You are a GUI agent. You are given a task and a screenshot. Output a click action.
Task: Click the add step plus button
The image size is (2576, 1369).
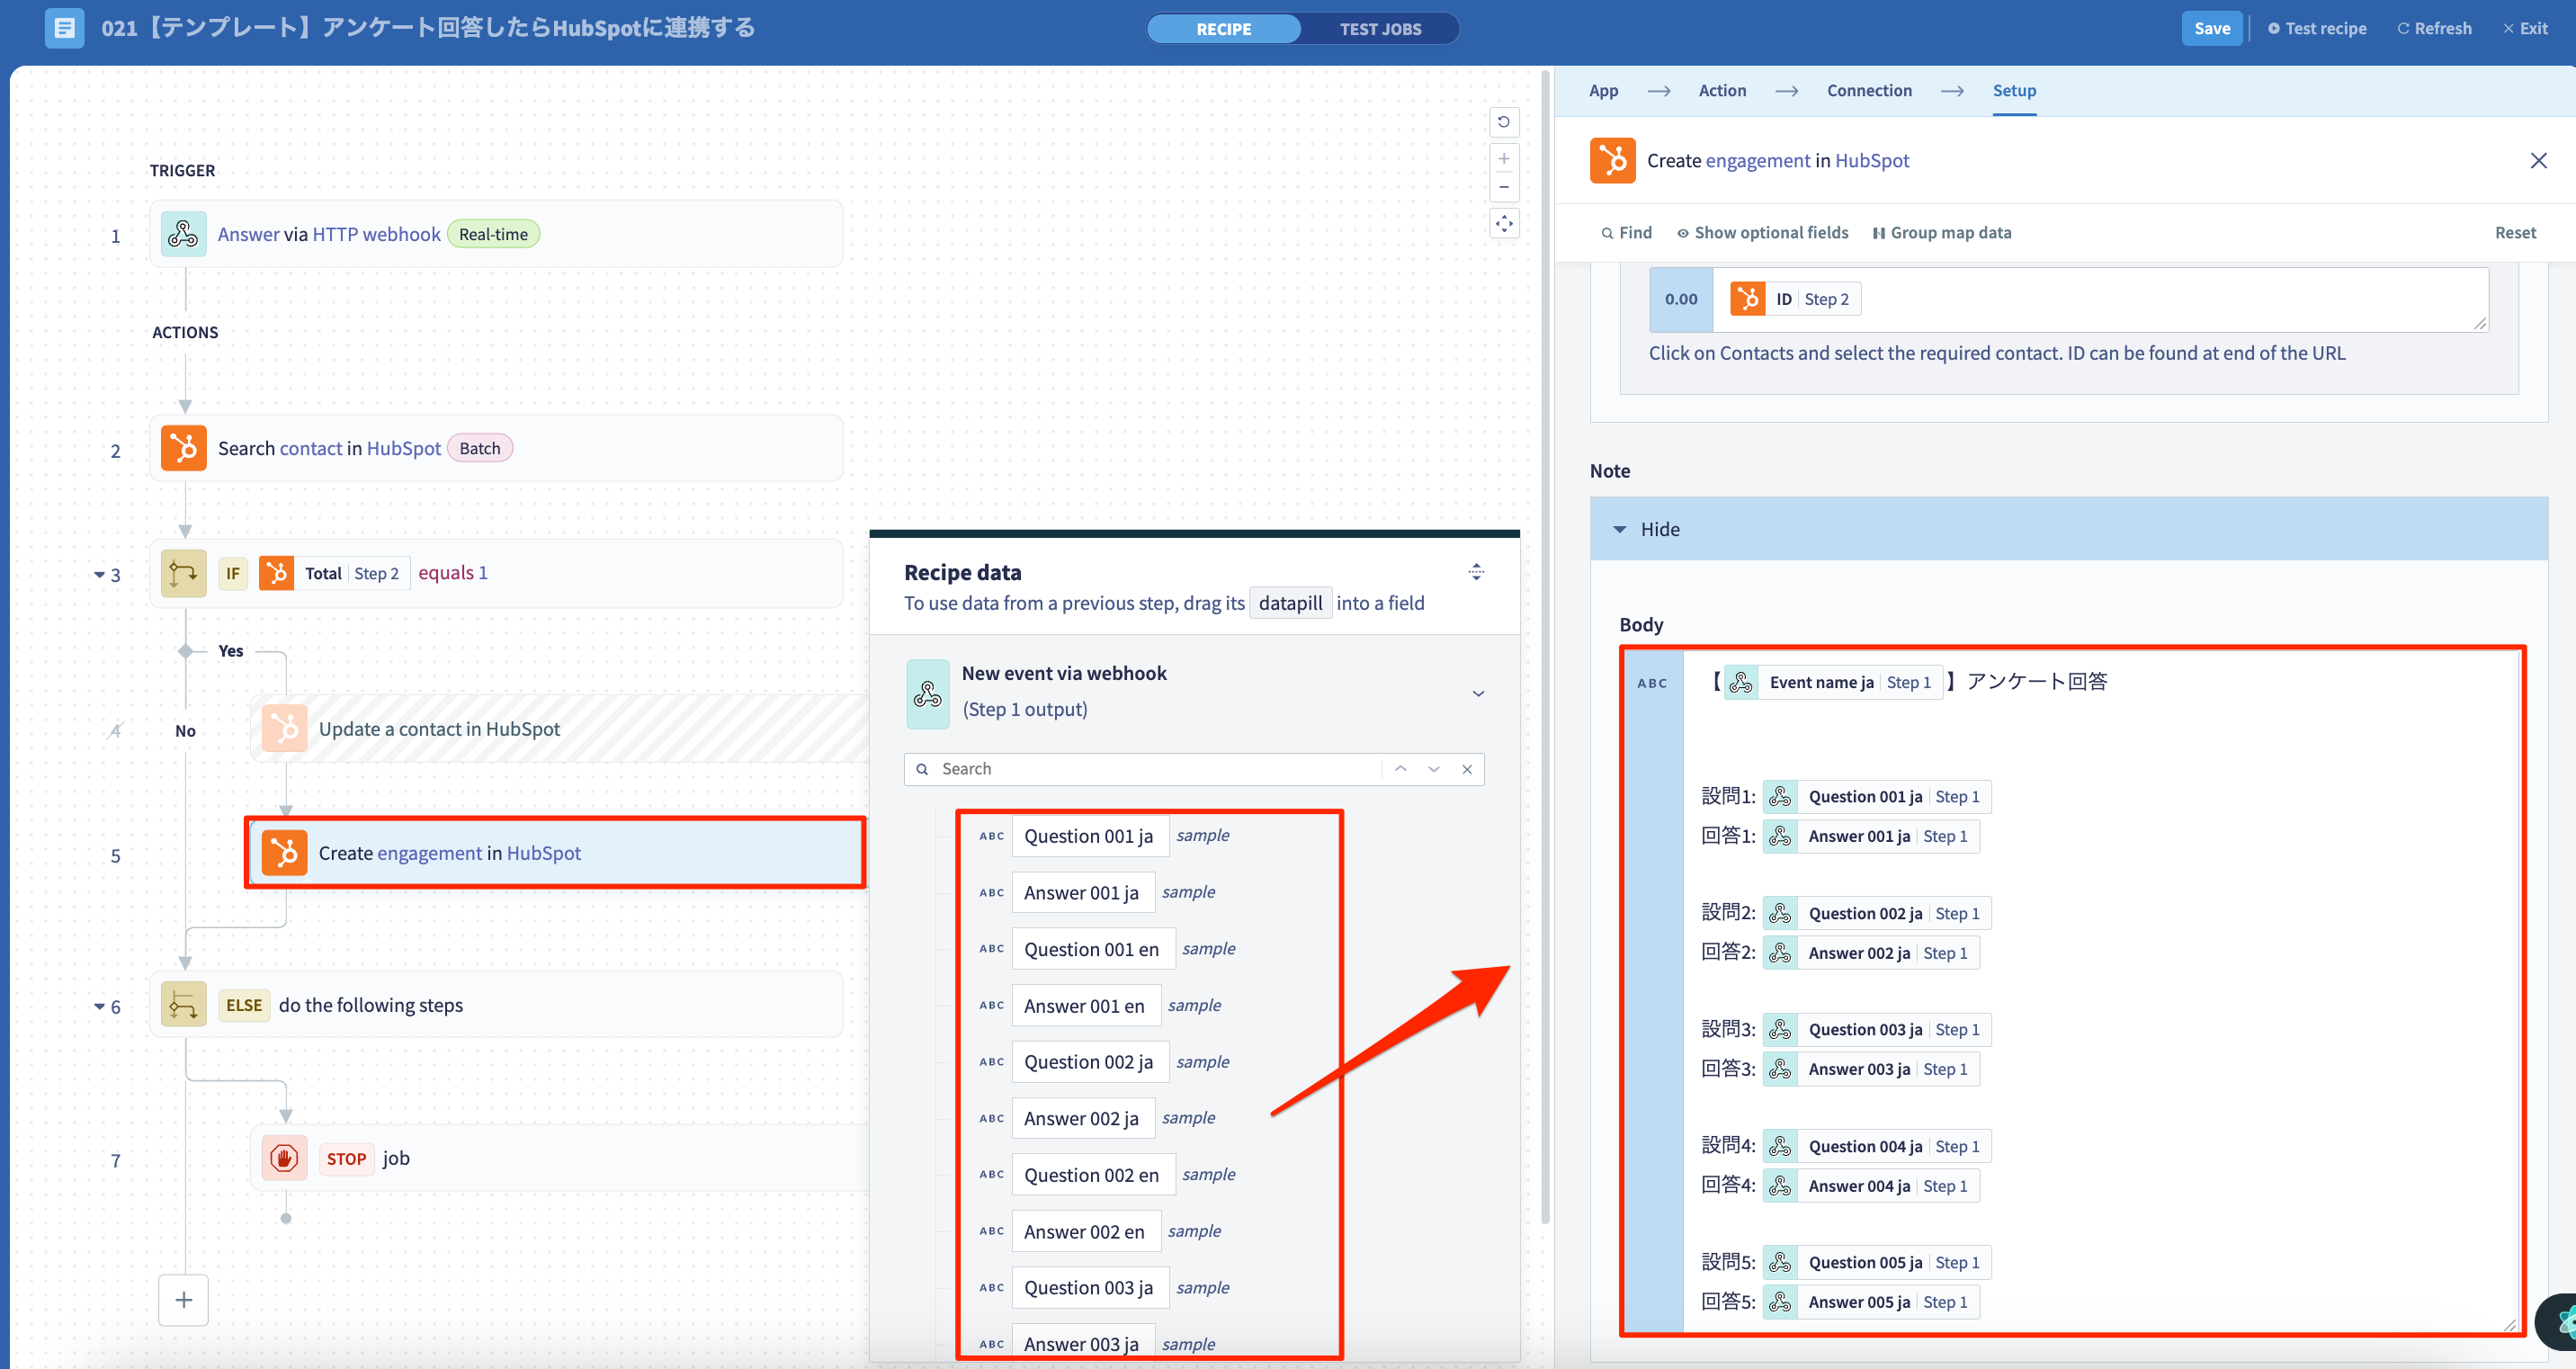pos(183,1300)
